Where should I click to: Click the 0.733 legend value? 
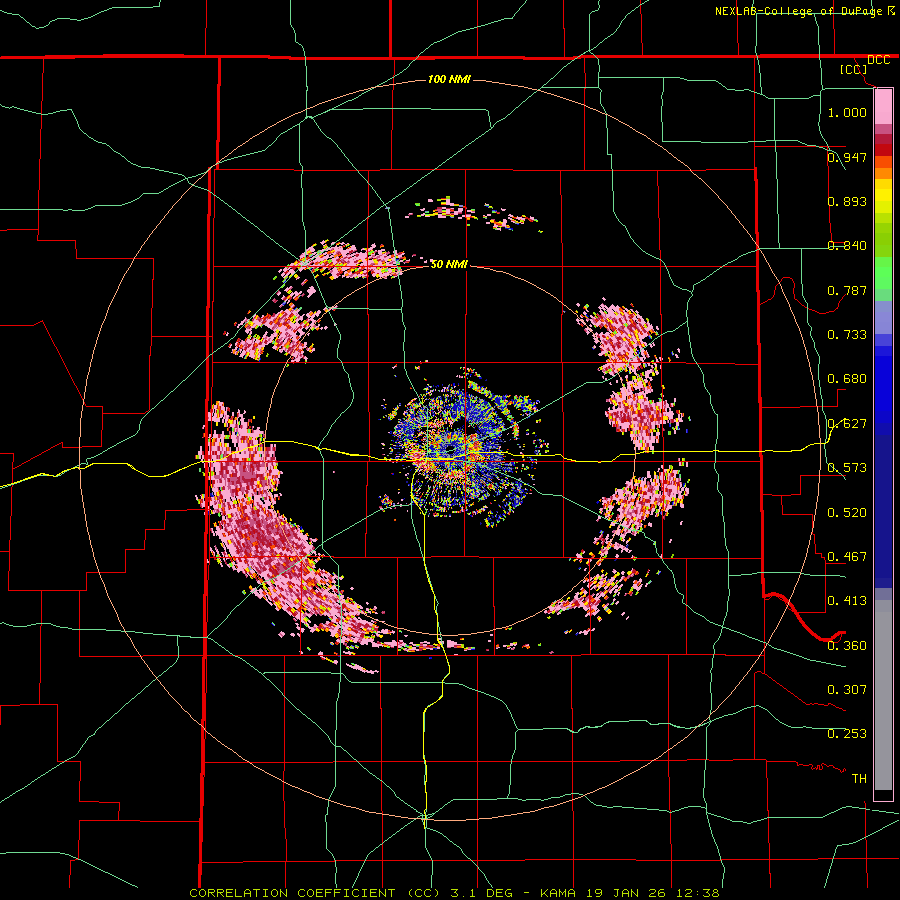847,335
